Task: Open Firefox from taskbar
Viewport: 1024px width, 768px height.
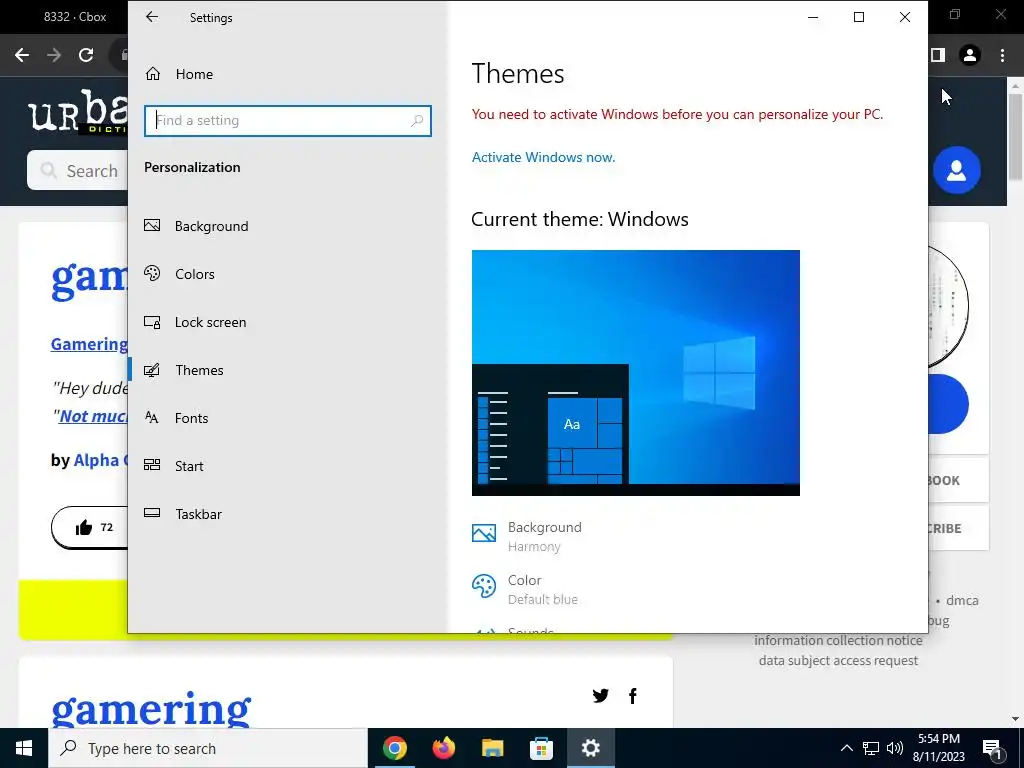Action: 443,748
